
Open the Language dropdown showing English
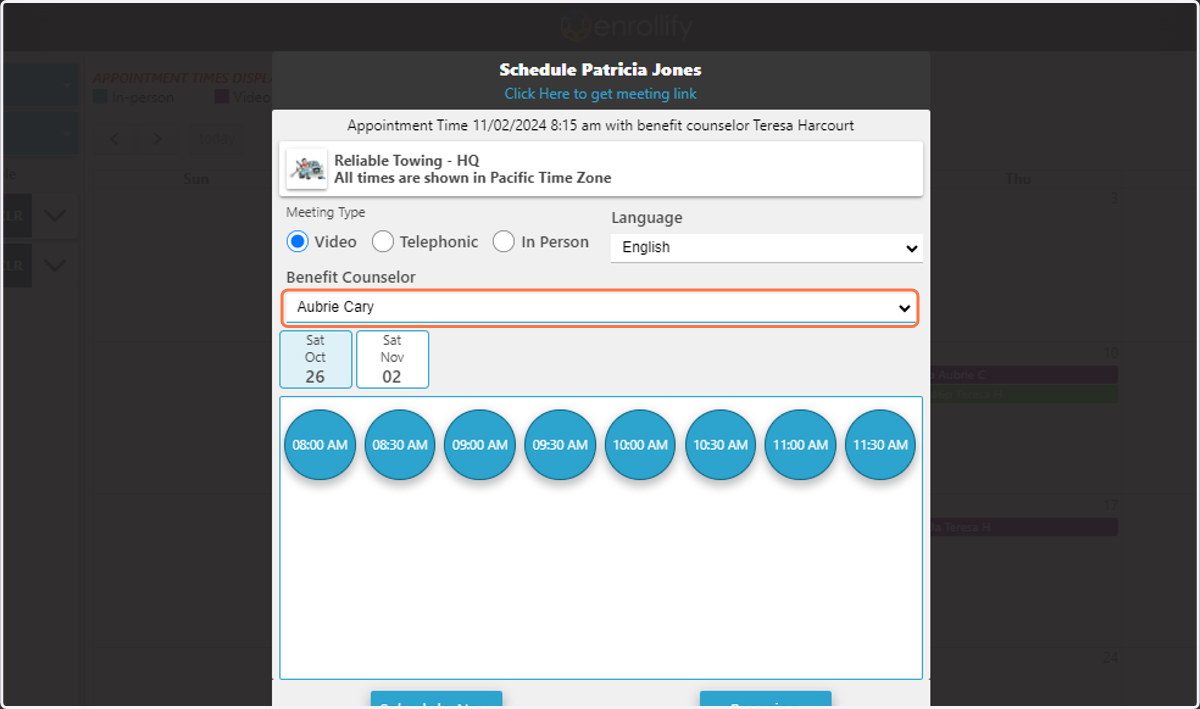tap(766, 247)
